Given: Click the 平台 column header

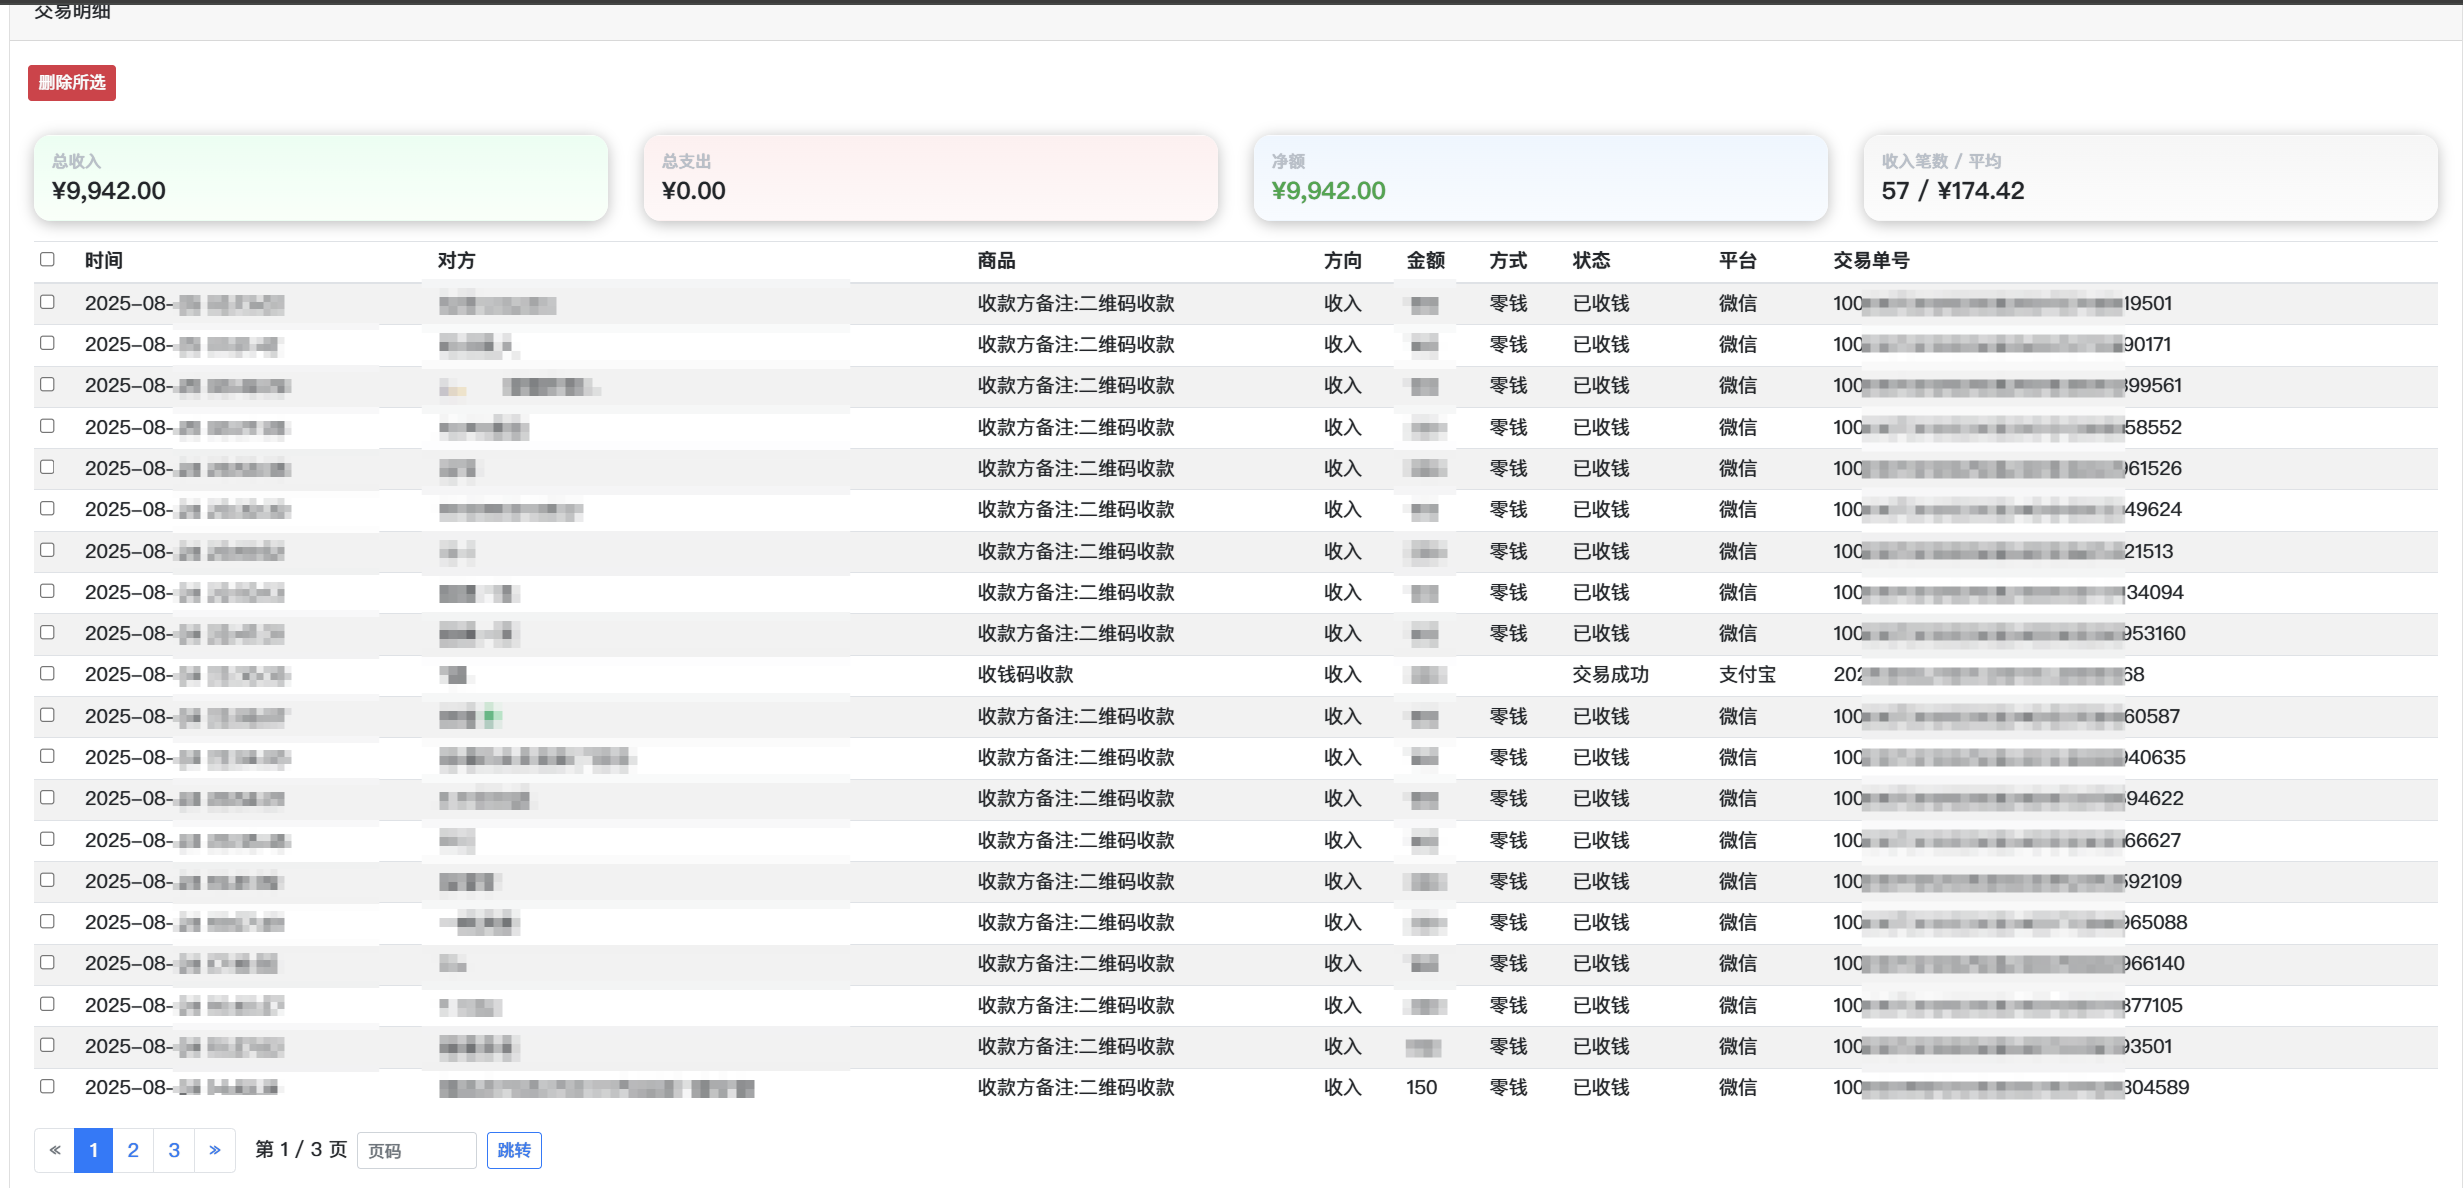Looking at the screenshot, I should click(1738, 261).
